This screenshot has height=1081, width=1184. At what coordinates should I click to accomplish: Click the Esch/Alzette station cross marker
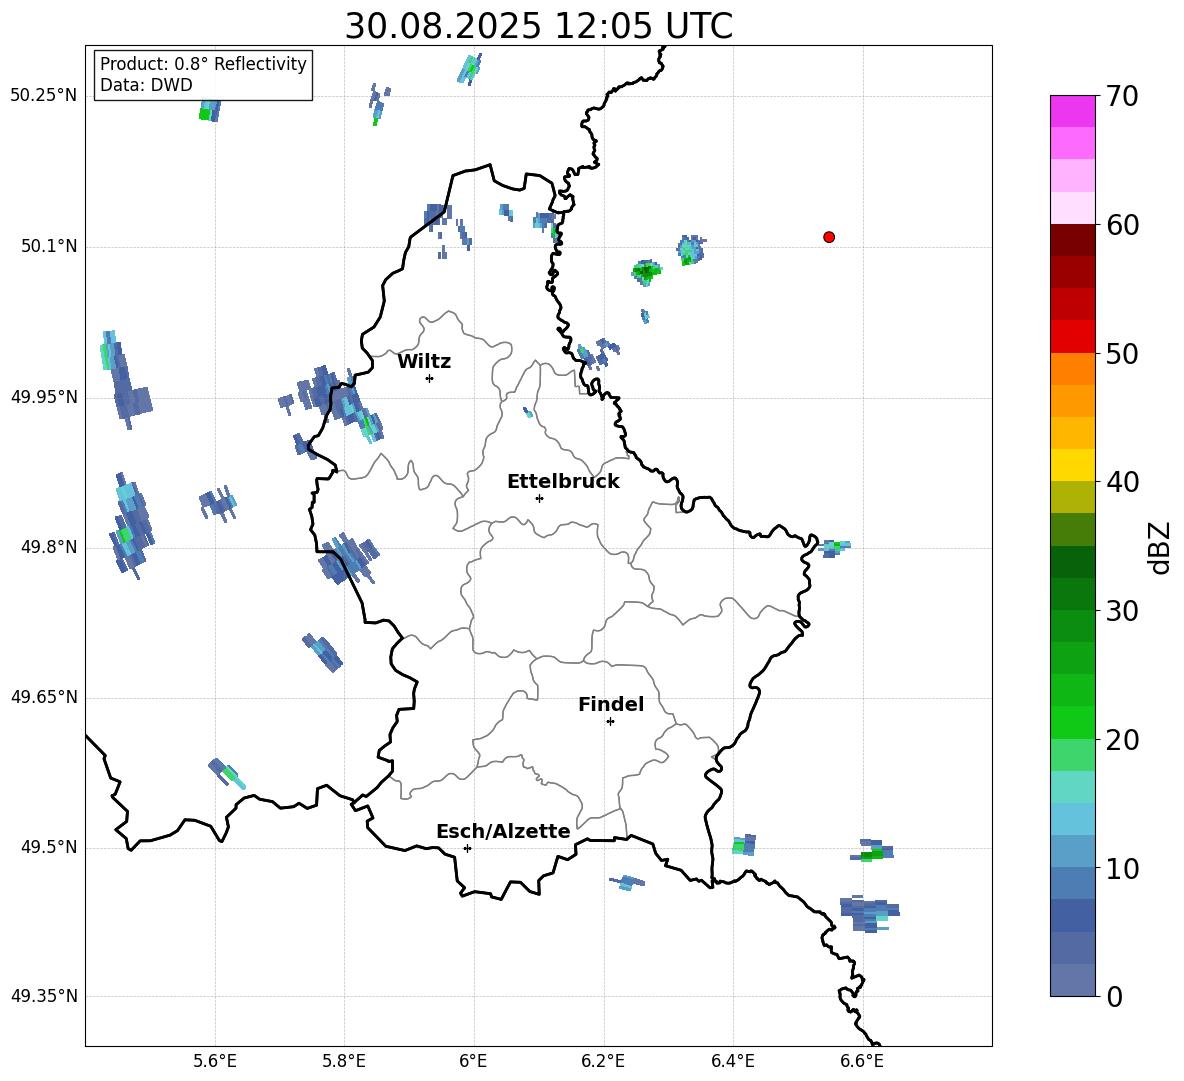pos(467,848)
